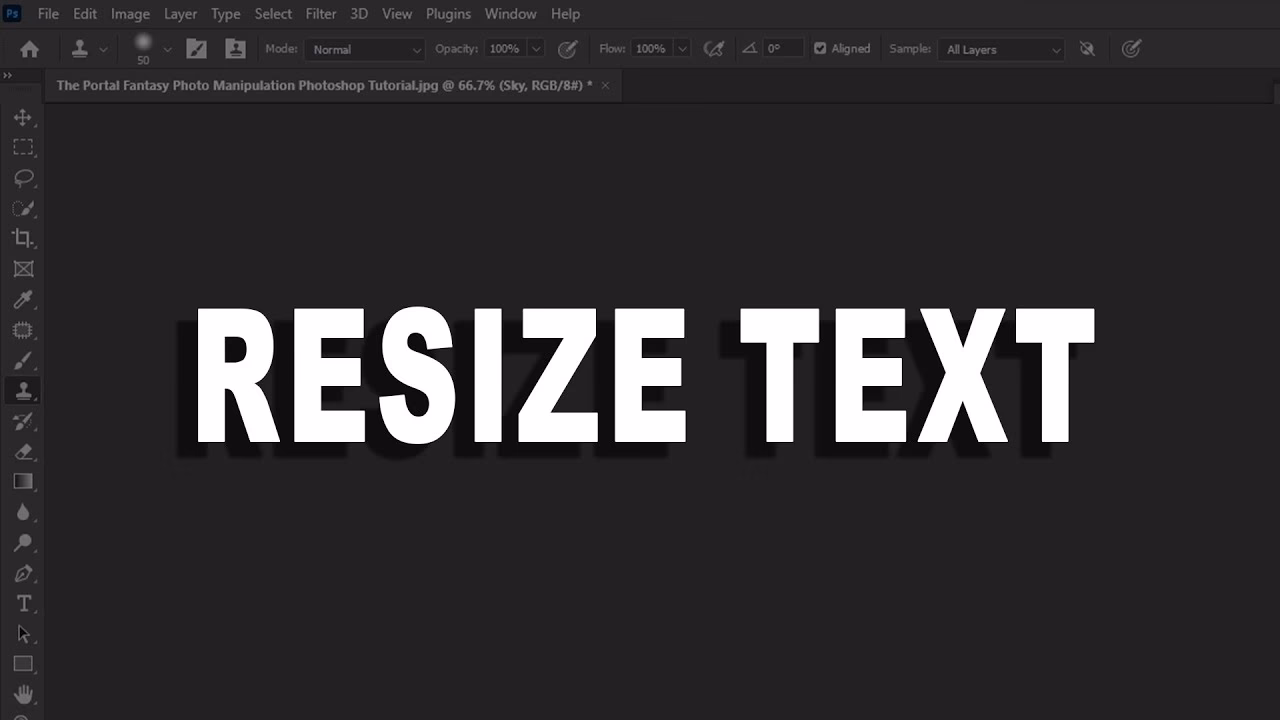Open the brush preset picker
The height and width of the screenshot is (720, 1280).
click(148, 48)
